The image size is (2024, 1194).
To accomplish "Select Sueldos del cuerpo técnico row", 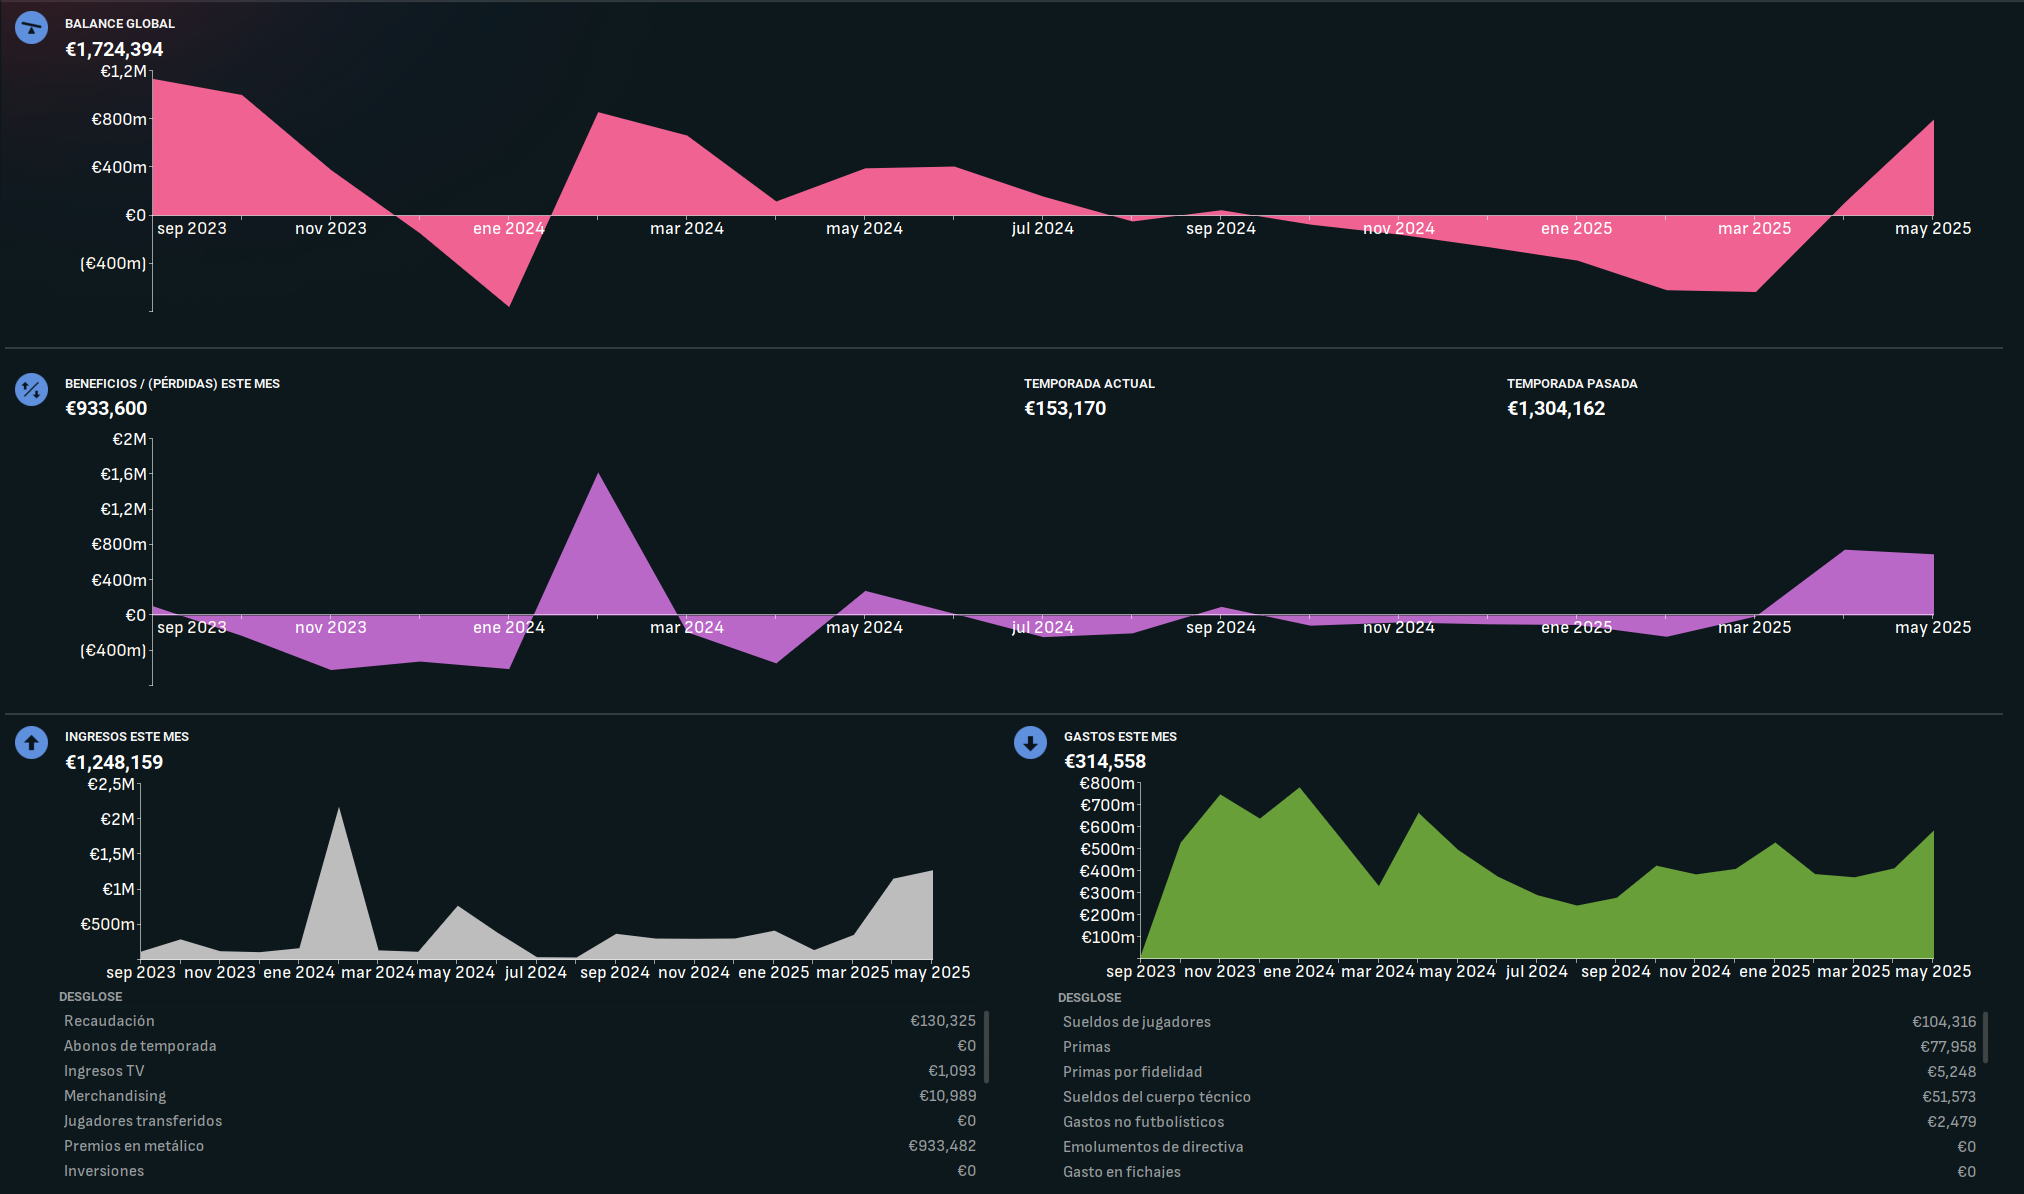I will [1519, 1097].
